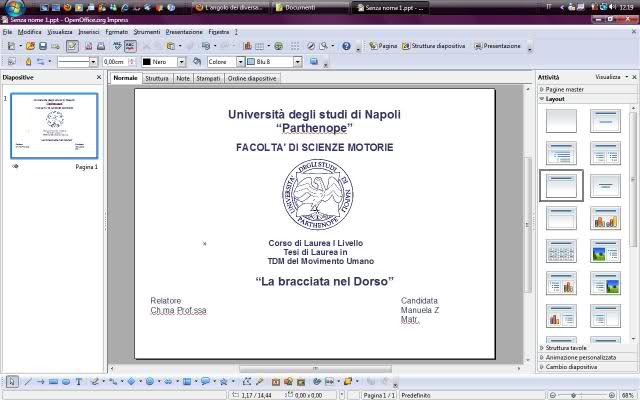
Task: Open OpenOffice help question mark icon
Action: pos(346,46)
